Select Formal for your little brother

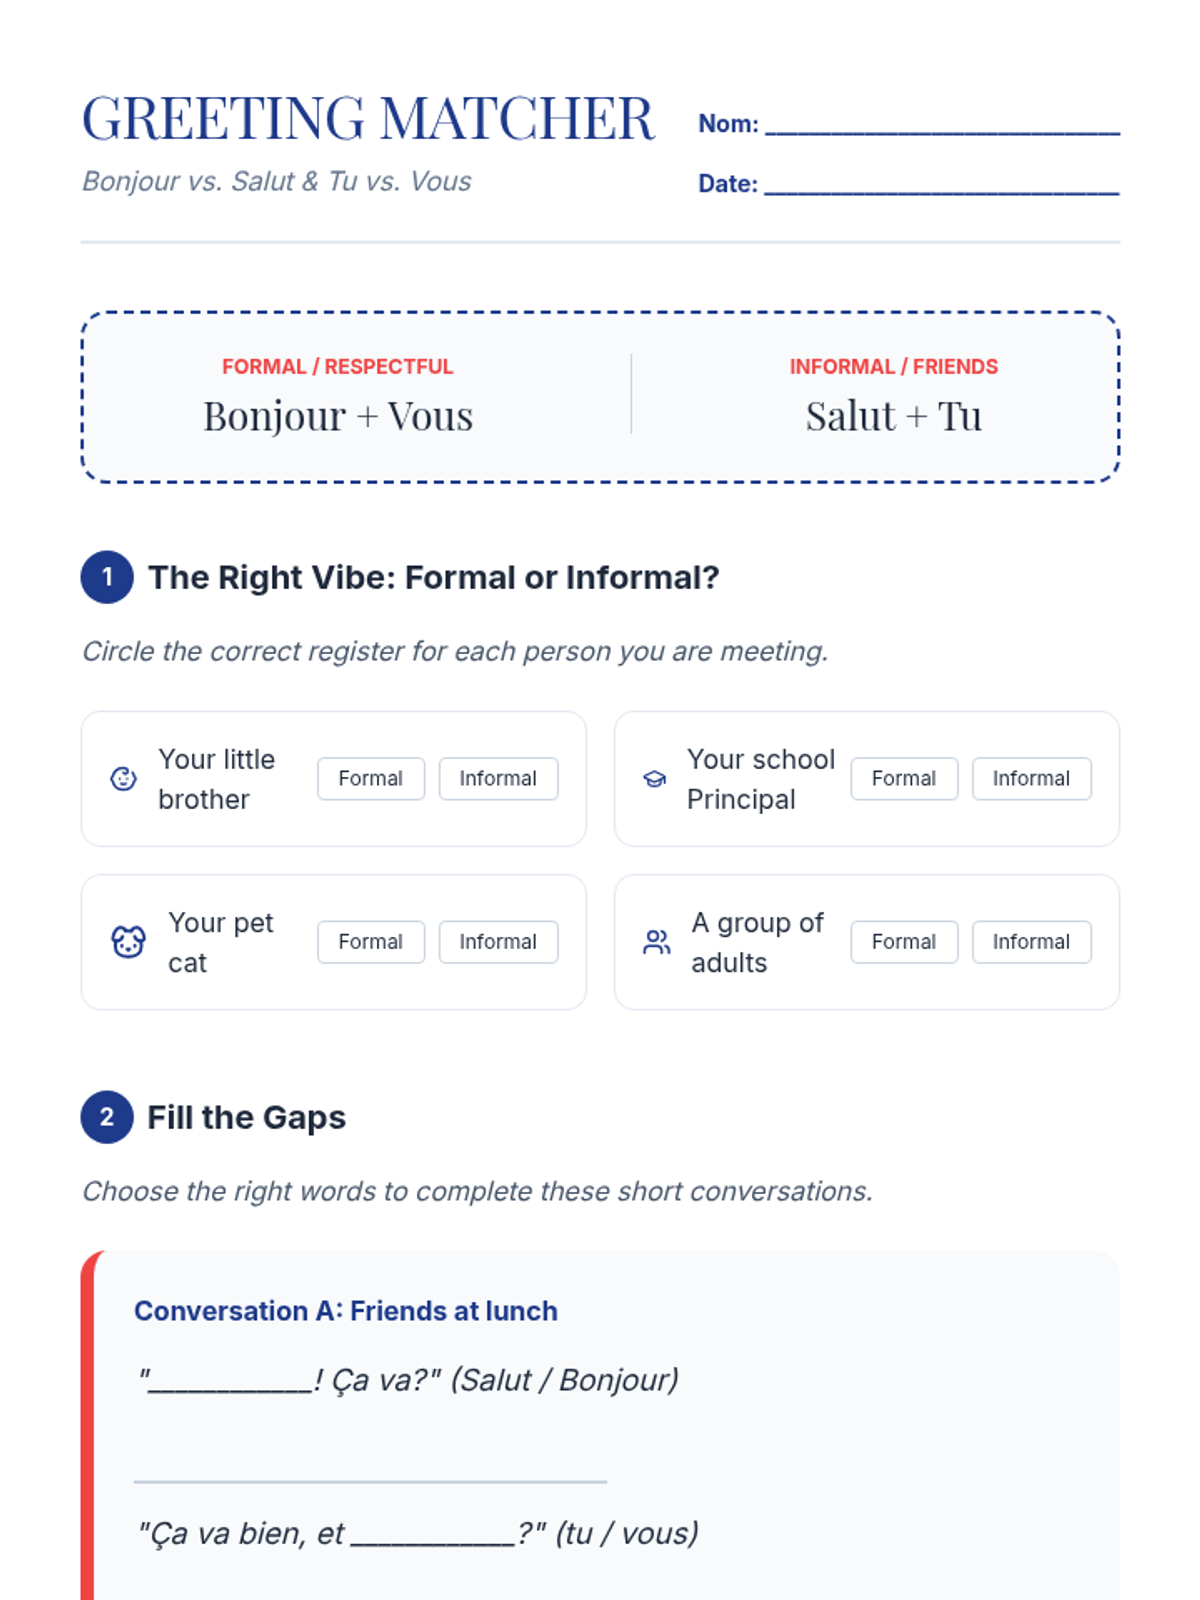click(371, 779)
